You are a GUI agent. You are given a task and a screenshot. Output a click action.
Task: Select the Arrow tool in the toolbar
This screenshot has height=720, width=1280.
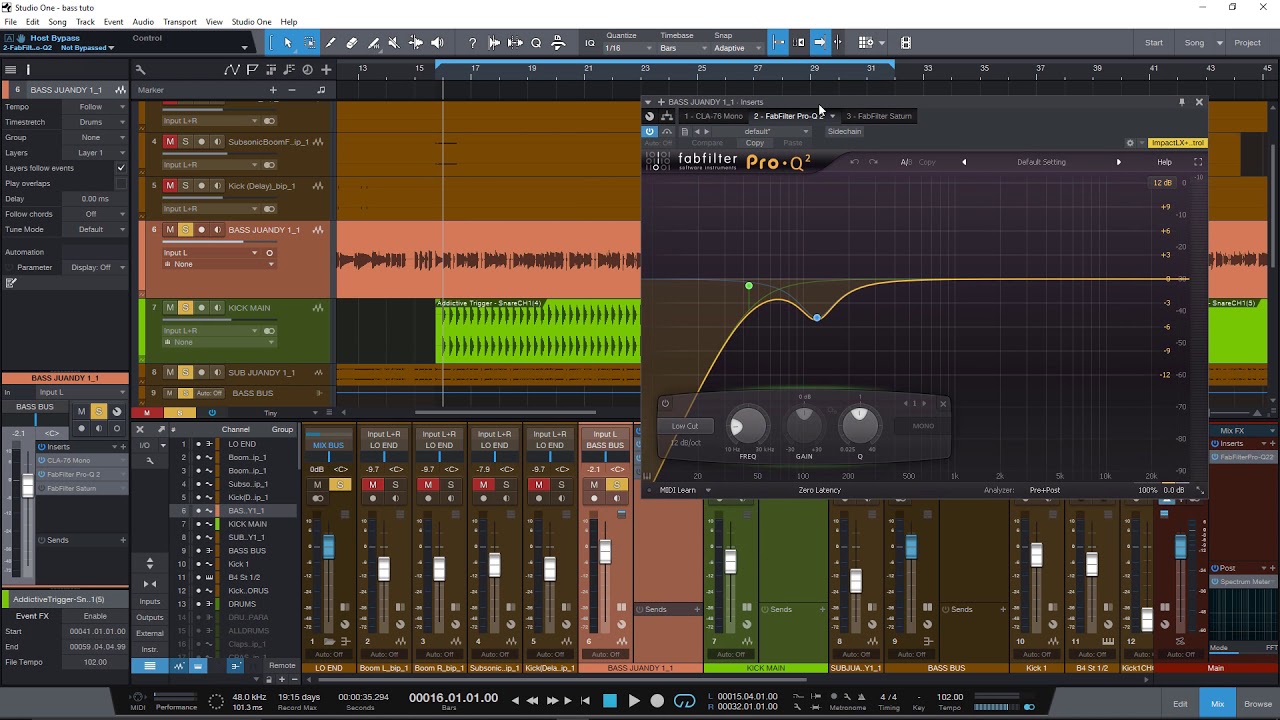click(287, 43)
